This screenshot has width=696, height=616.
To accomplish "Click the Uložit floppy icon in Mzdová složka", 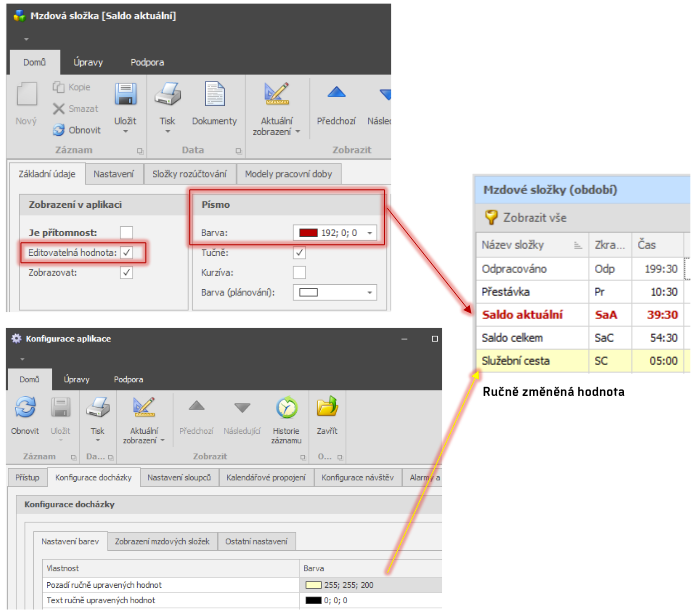I will (126, 94).
